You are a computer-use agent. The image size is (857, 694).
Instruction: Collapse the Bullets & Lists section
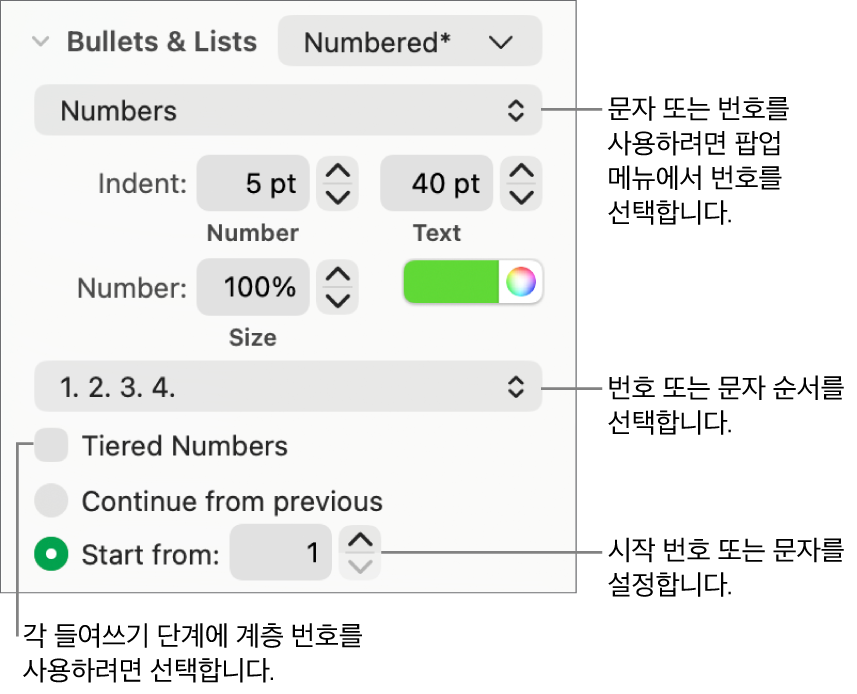41,42
